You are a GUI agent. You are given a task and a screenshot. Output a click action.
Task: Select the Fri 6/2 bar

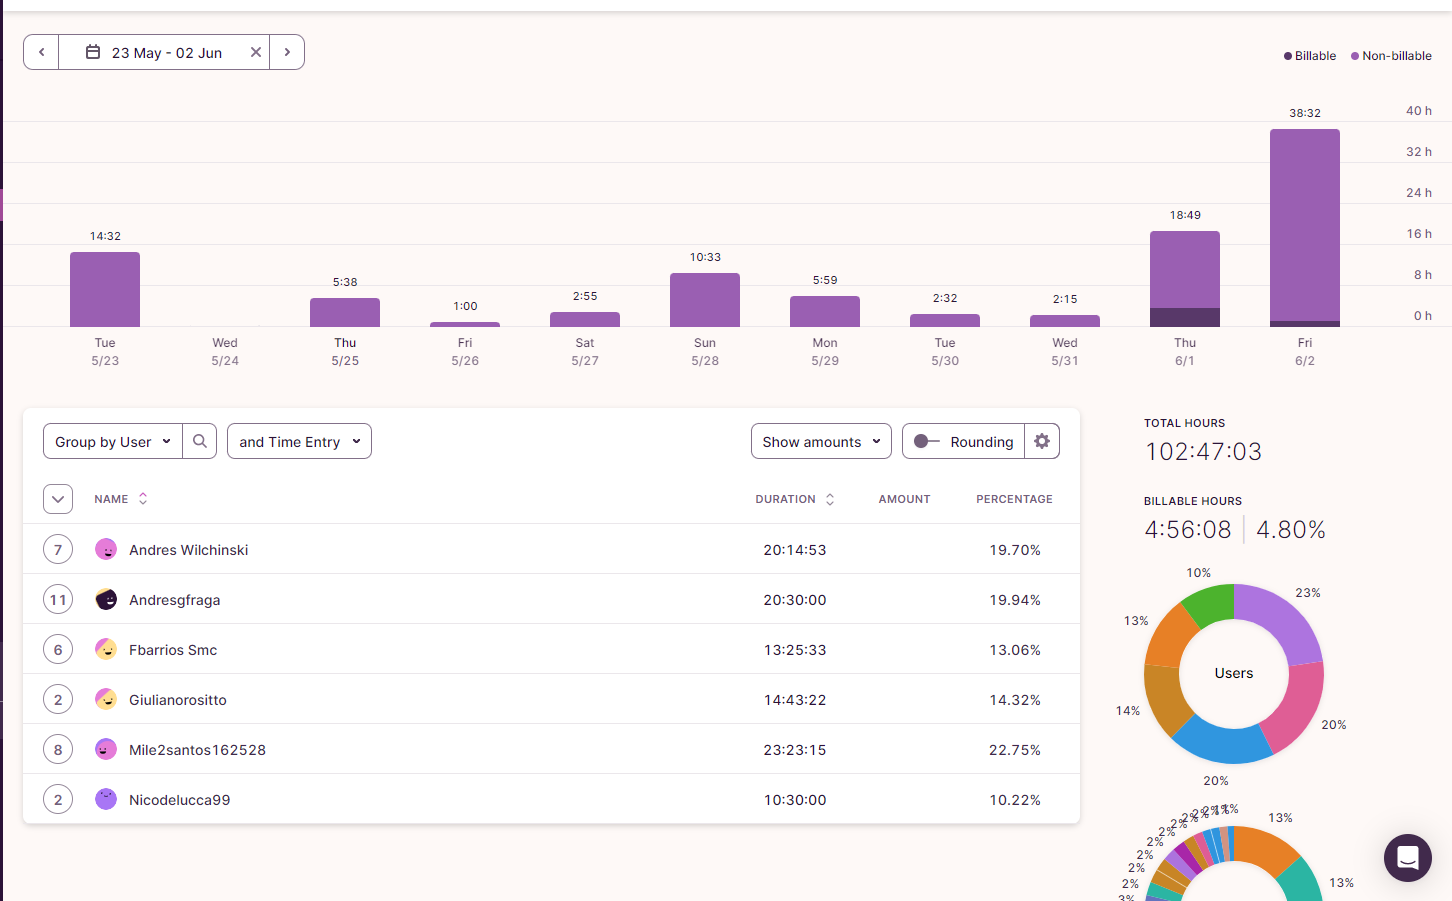tap(1305, 228)
